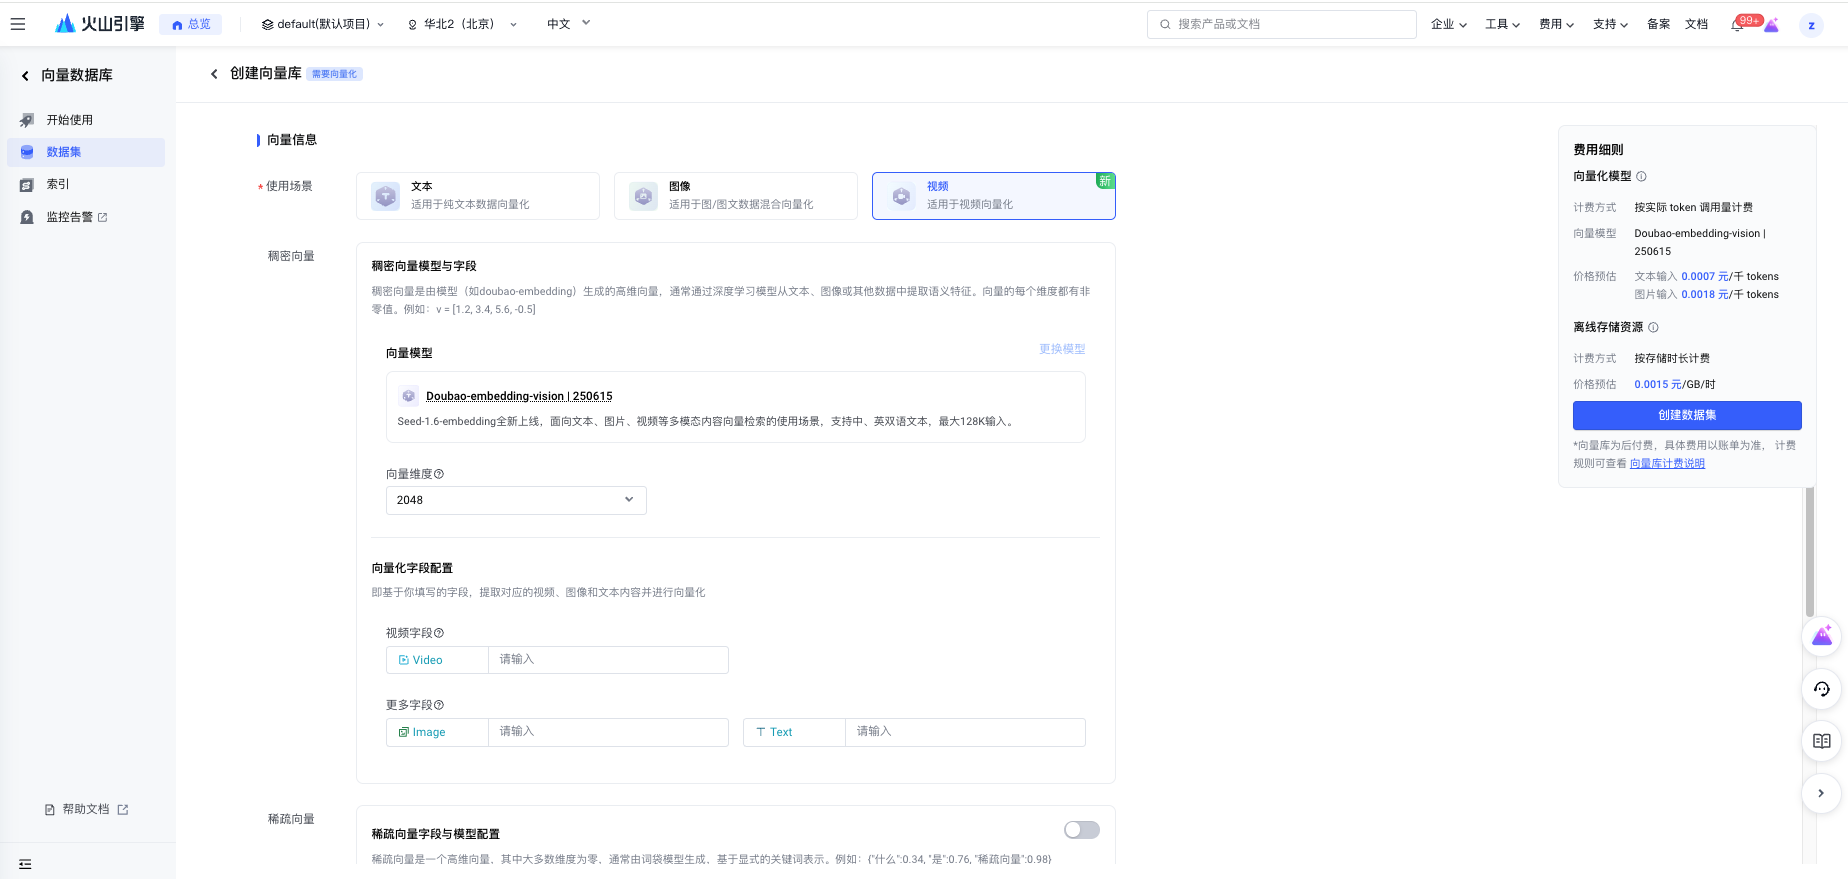Screen dimensions: 1848x879
Task: Open the user avatar menu
Action: point(1811,25)
